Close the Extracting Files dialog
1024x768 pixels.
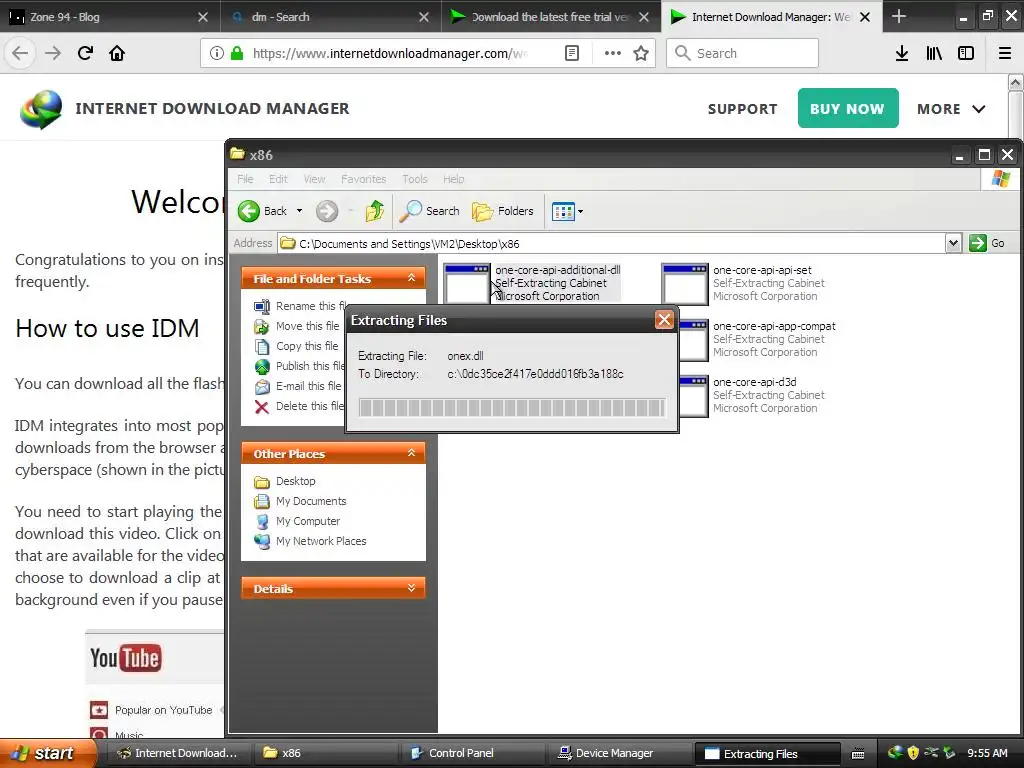[664, 319]
